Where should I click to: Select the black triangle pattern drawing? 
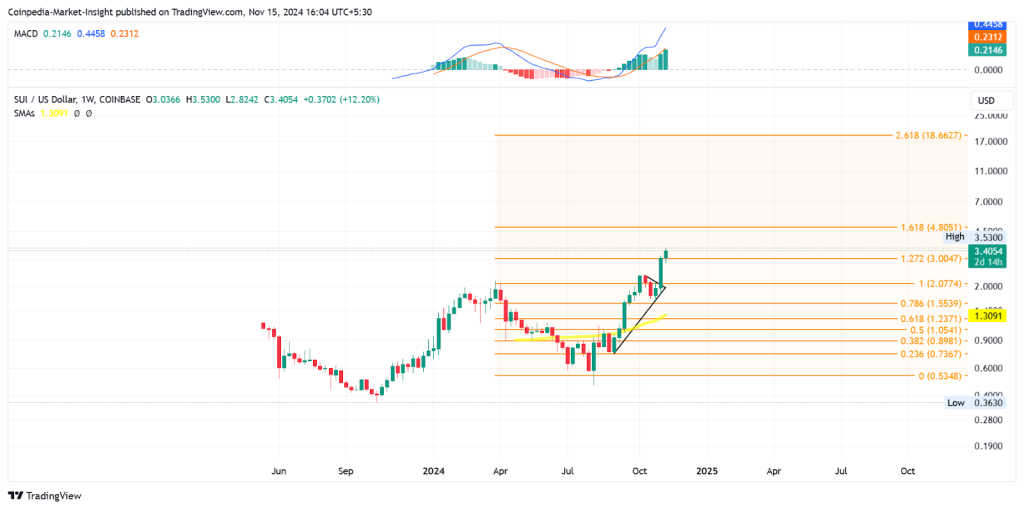pos(652,287)
